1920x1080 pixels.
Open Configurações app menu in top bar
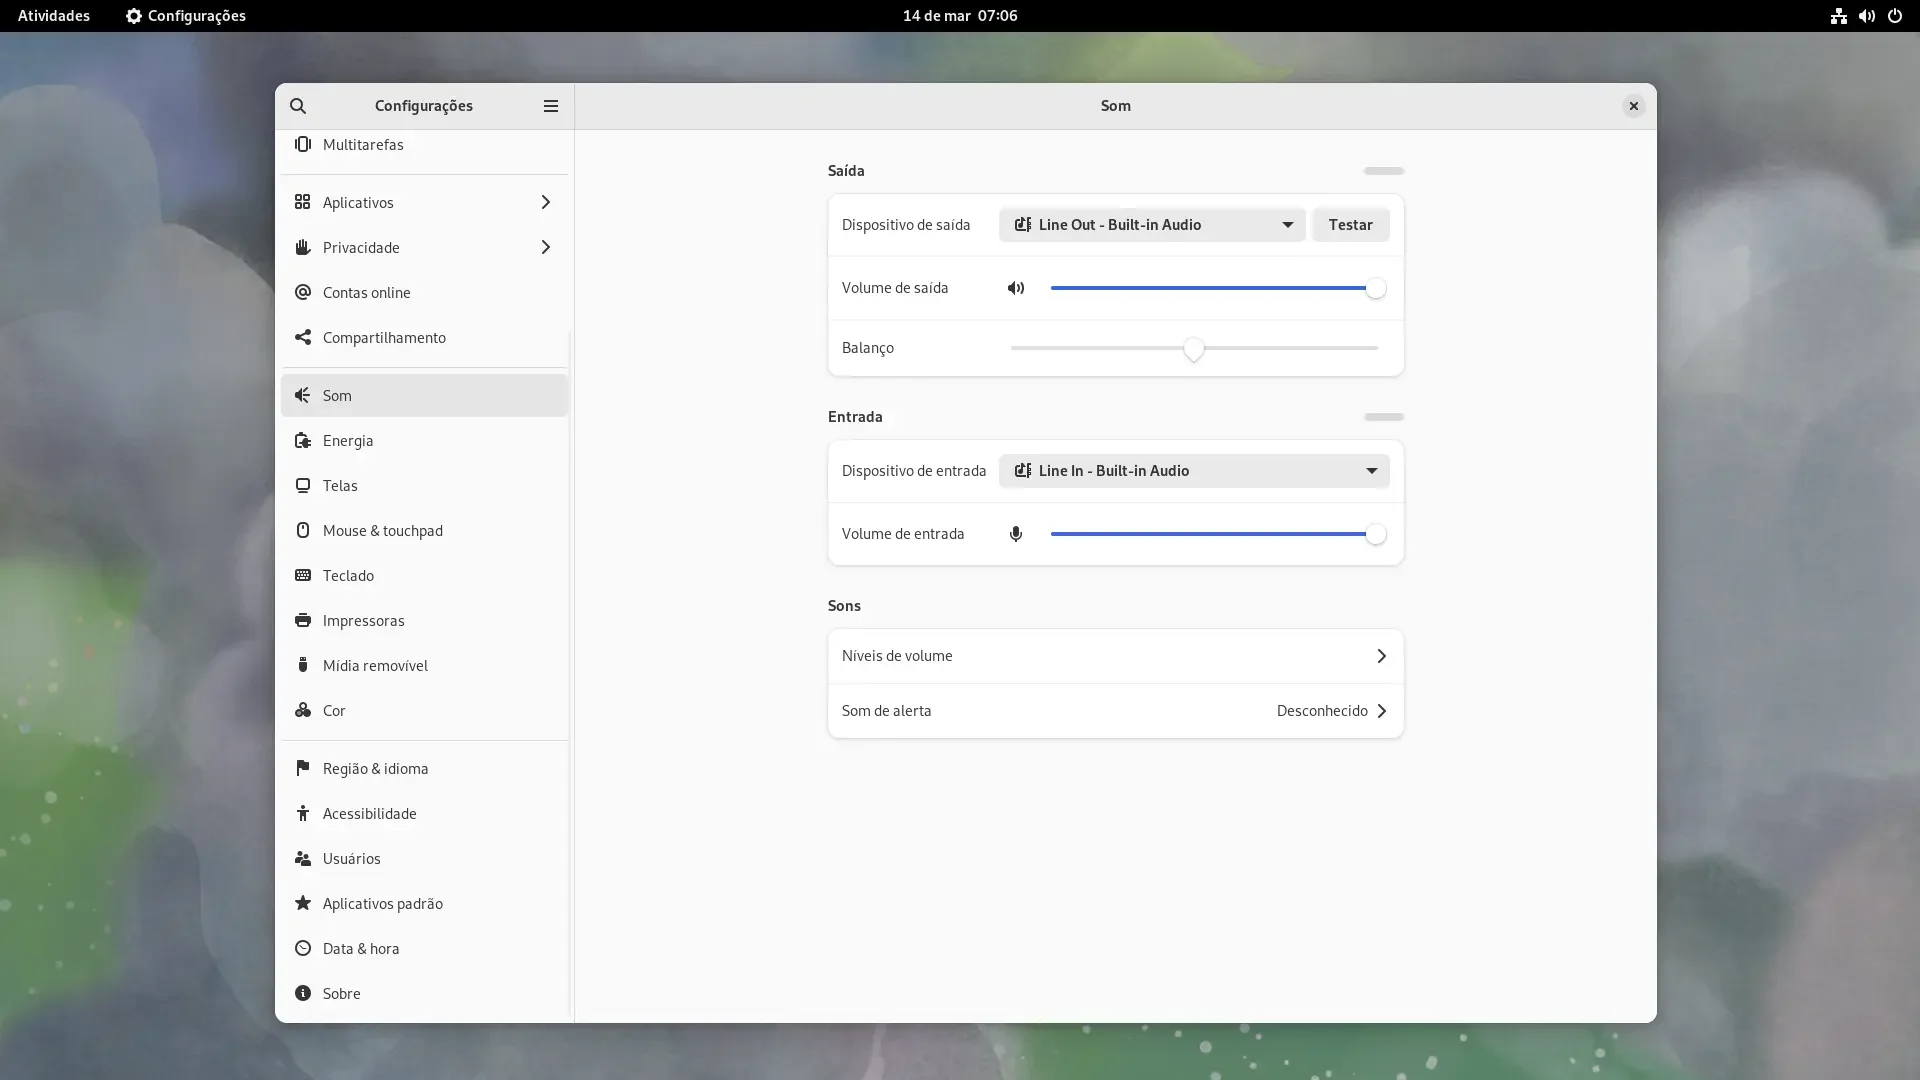tap(186, 16)
